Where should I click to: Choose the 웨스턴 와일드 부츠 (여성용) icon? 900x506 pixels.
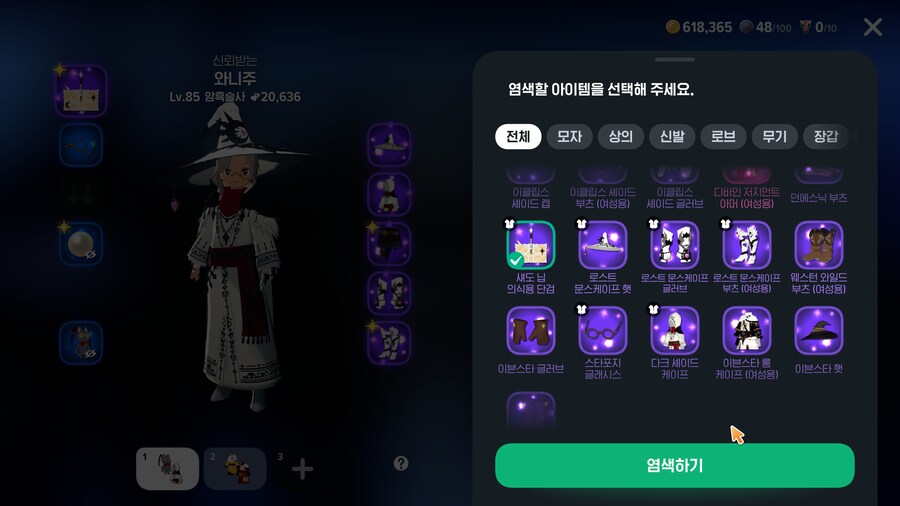(x=818, y=245)
